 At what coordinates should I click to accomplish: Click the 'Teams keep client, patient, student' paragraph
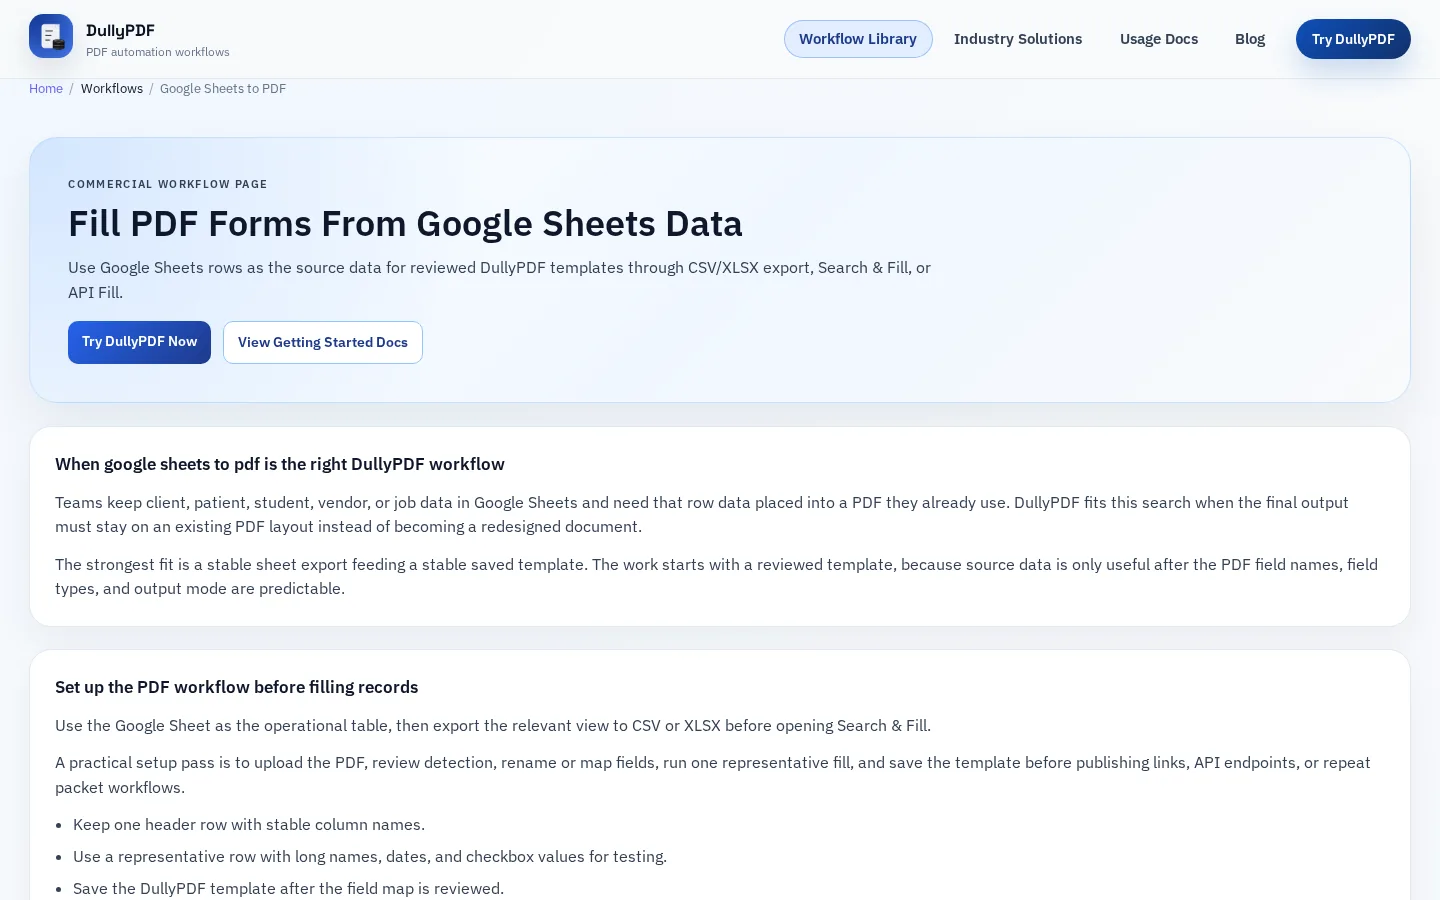click(702, 515)
